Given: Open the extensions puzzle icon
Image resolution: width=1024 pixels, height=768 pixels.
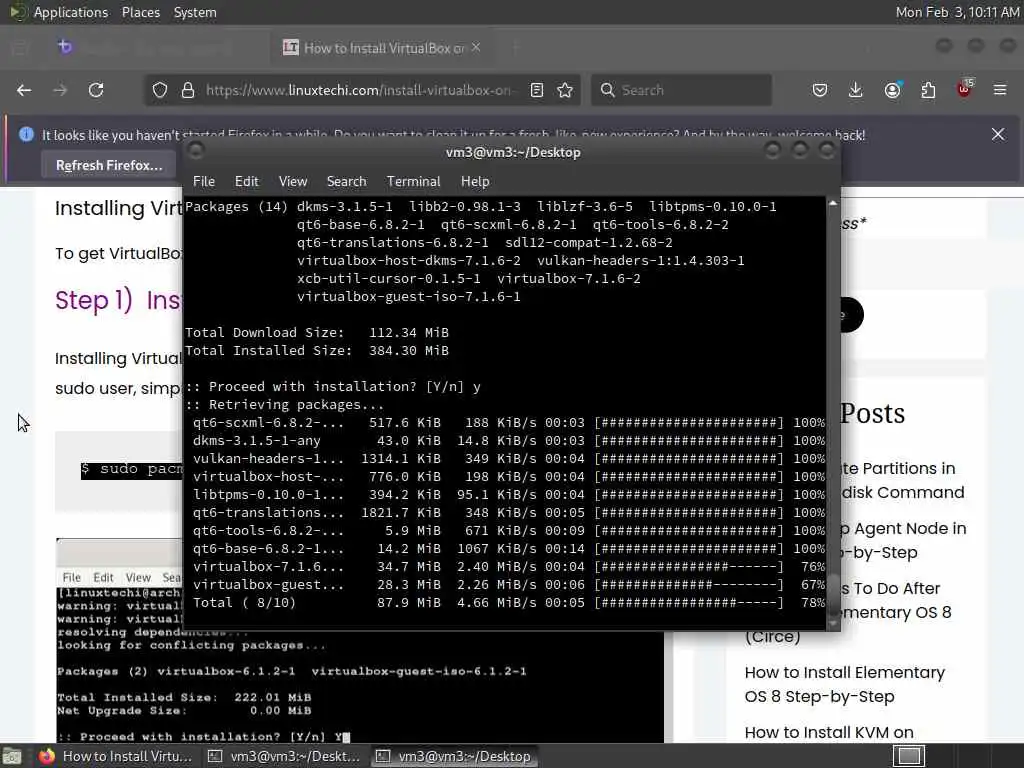Looking at the screenshot, I should pyautogui.click(x=928, y=90).
